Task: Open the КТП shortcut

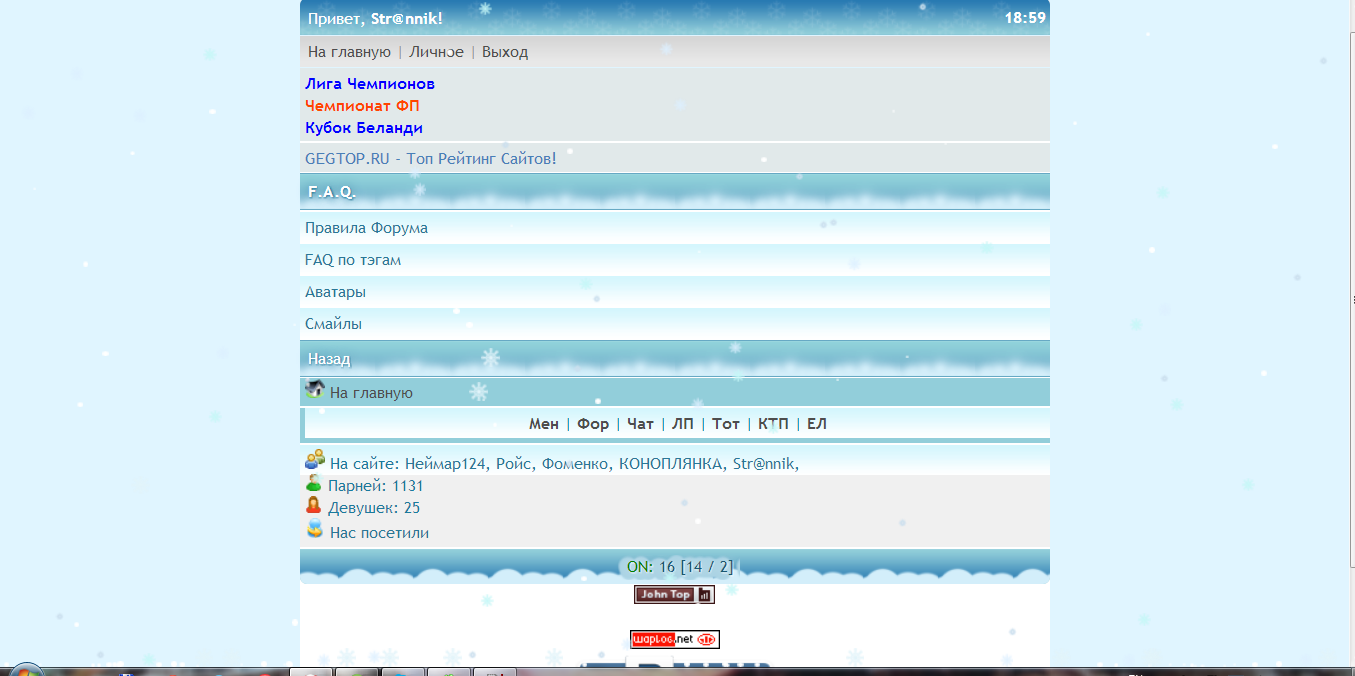Action: [x=773, y=424]
